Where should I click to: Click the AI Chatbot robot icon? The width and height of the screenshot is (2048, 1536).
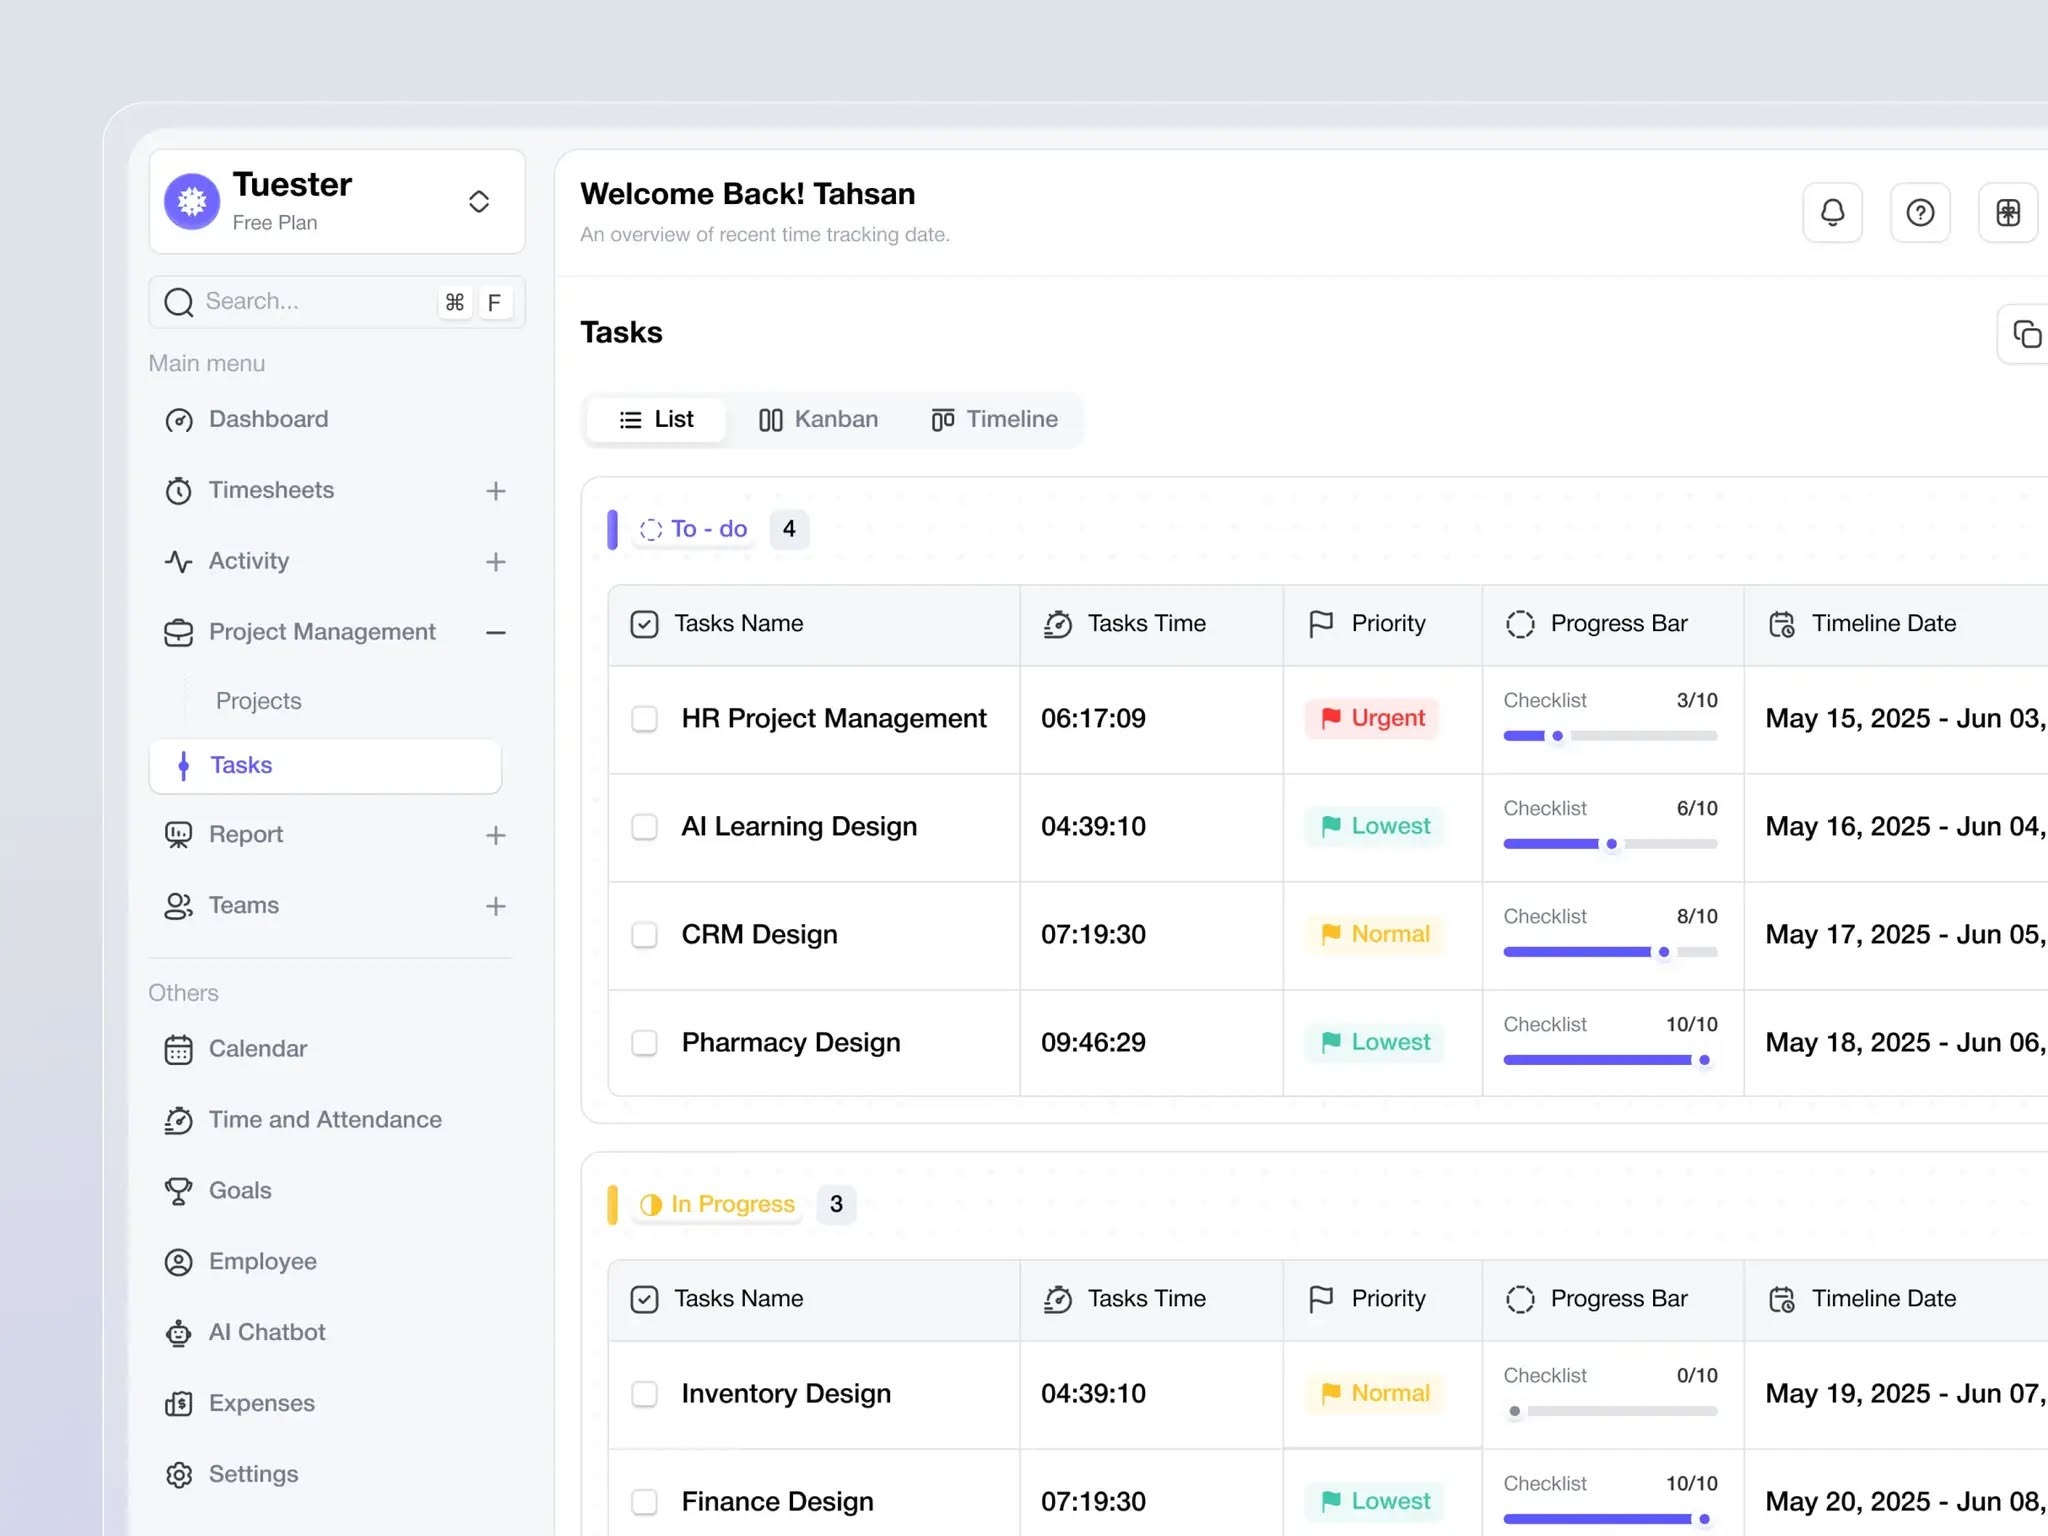[x=178, y=1333]
